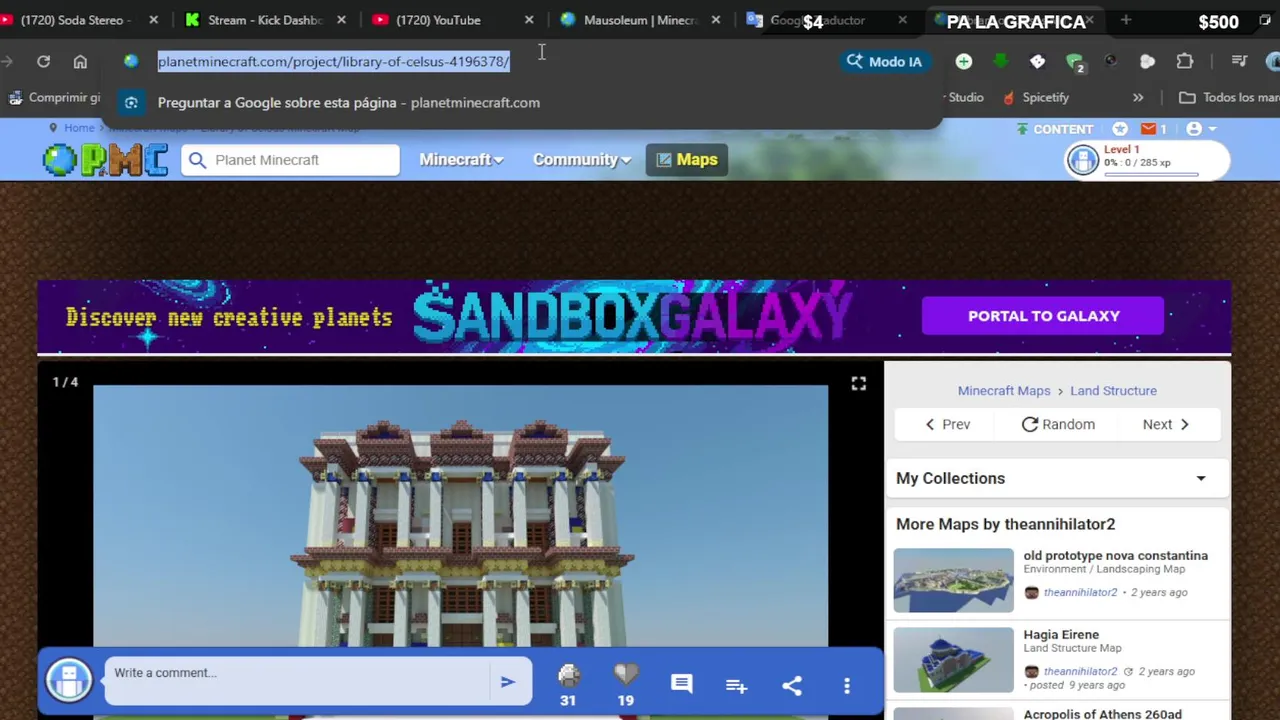The image size is (1280, 720).
Task: Click the green circle plus extension icon
Action: tap(963, 61)
